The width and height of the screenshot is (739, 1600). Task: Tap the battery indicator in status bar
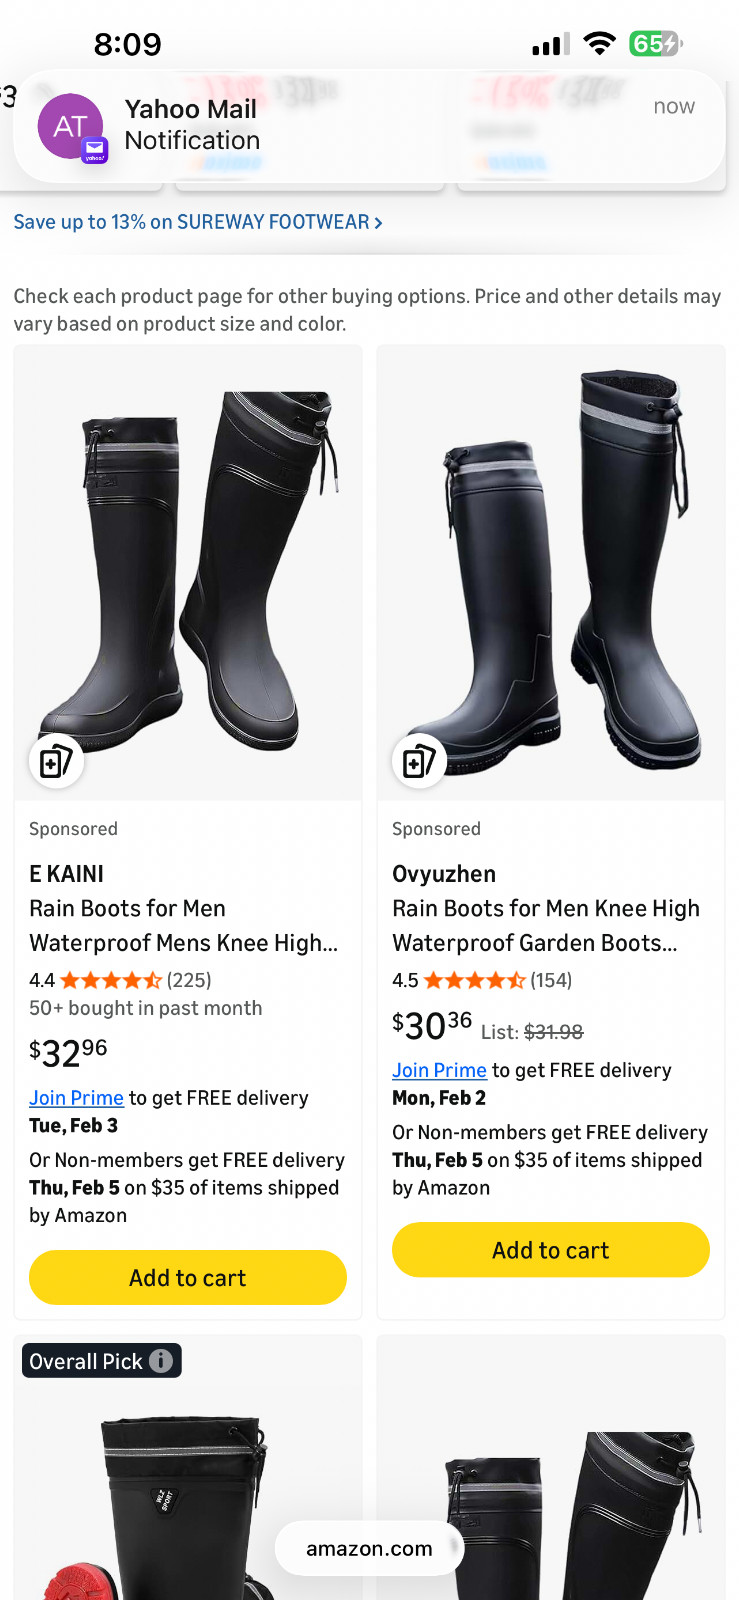[655, 44]
